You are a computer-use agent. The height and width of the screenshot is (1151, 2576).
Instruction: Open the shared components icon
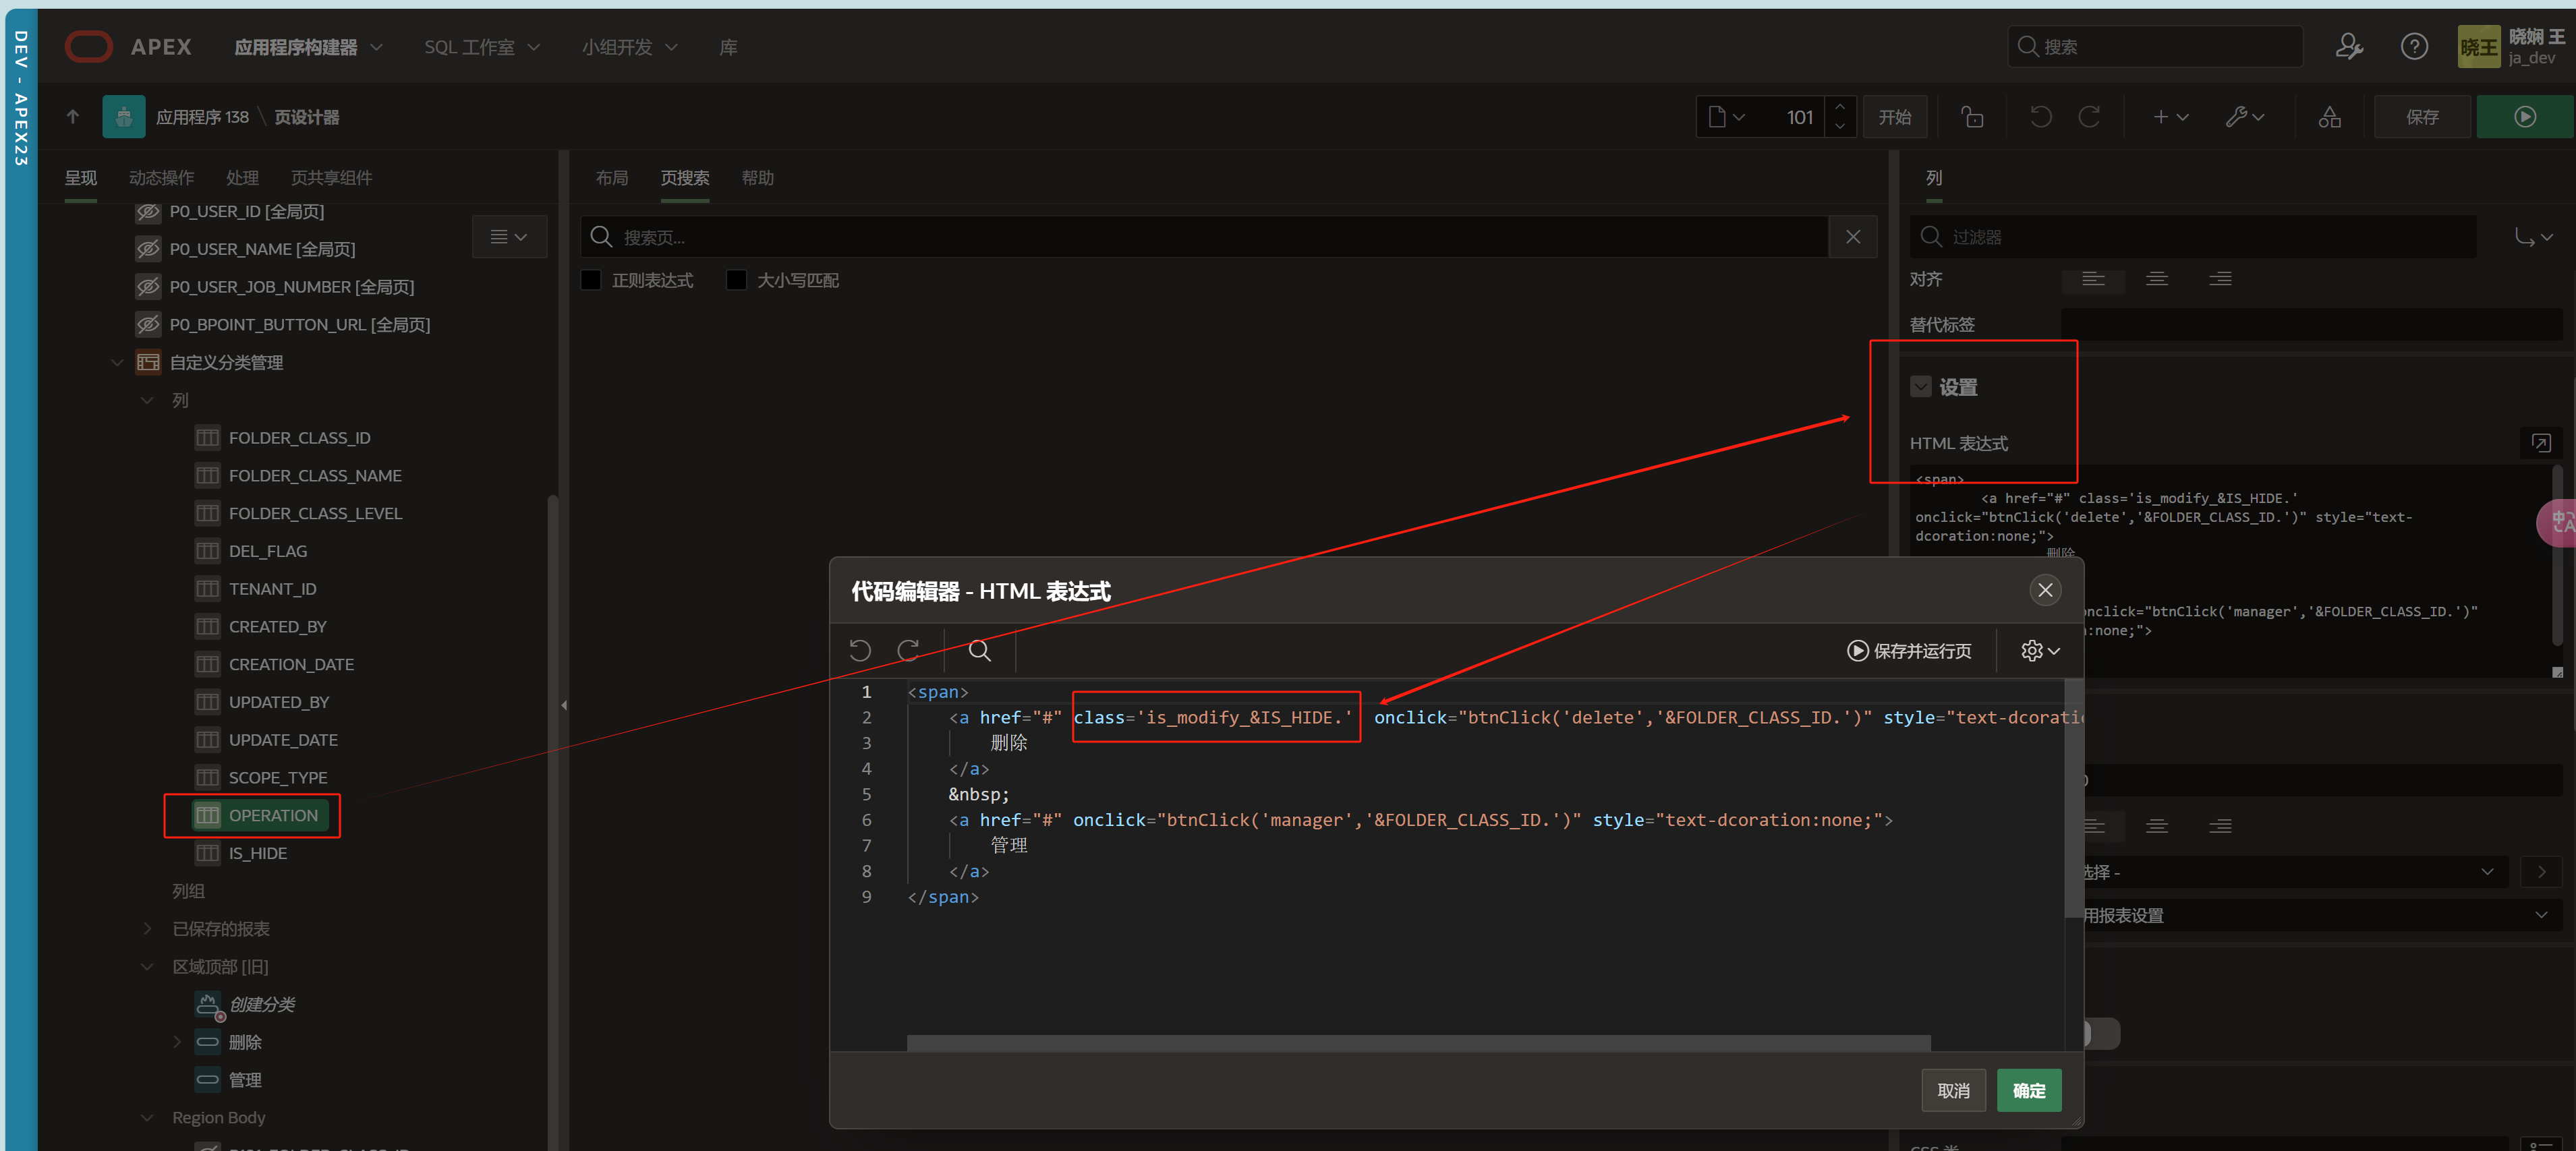[x=2329, y=117]
